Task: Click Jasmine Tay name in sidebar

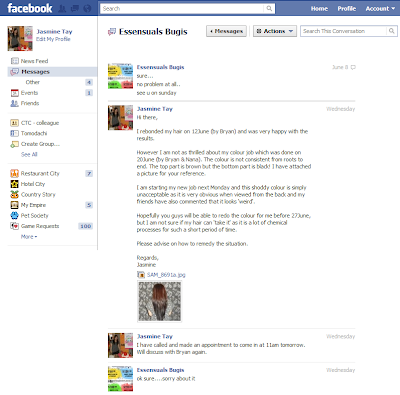Action: tap(54, 32)
